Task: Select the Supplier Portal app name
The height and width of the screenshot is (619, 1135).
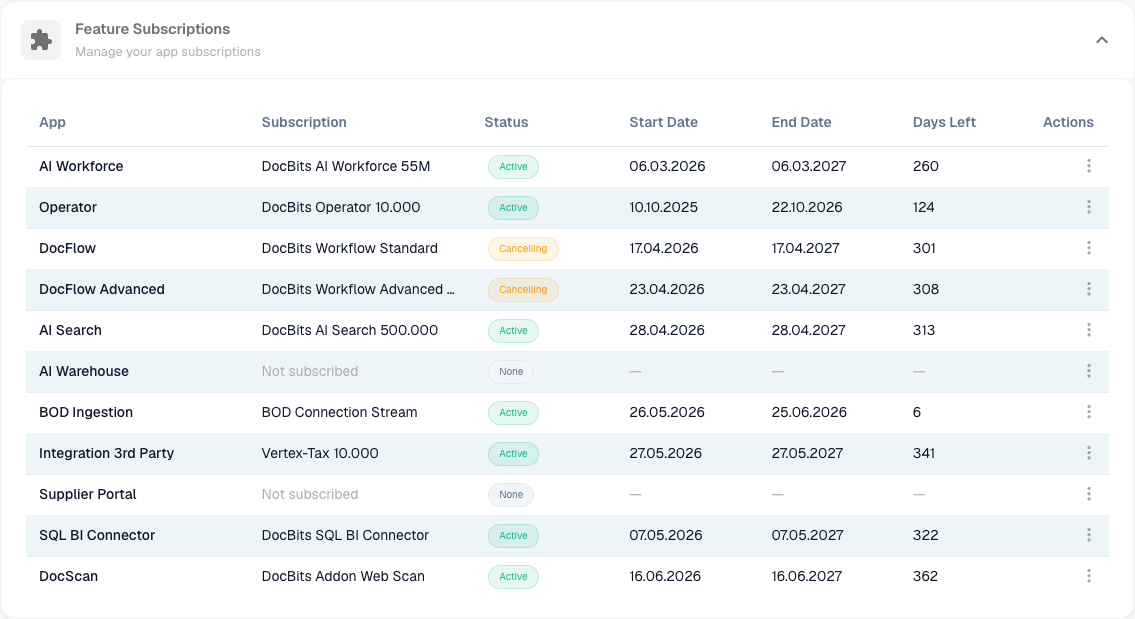Action: pos(88,494)
